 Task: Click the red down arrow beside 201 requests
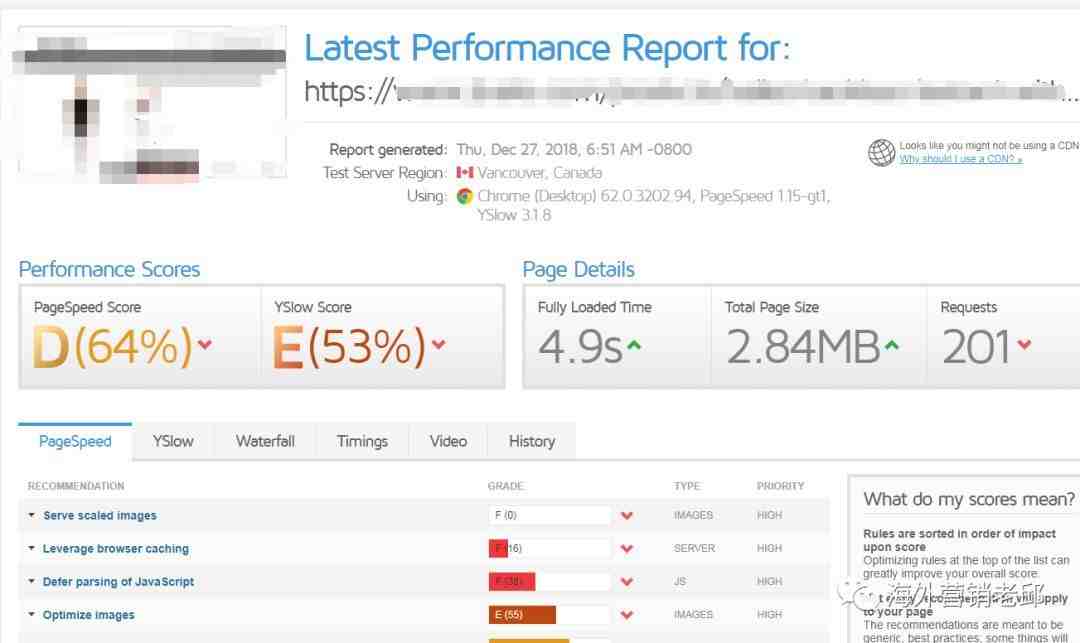tap(1023, 346)
